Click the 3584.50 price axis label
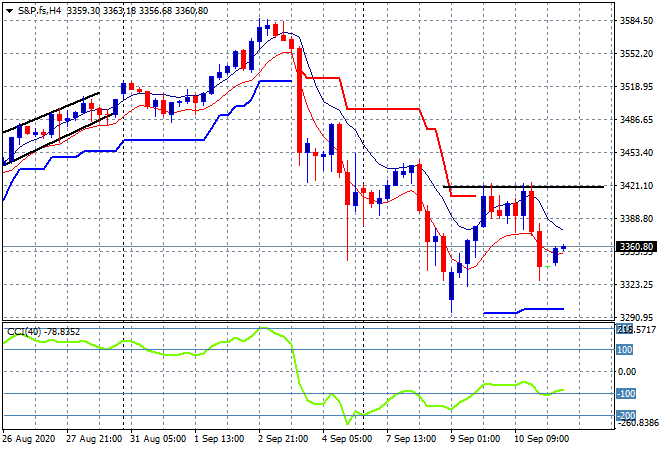 tap(636, 21)
